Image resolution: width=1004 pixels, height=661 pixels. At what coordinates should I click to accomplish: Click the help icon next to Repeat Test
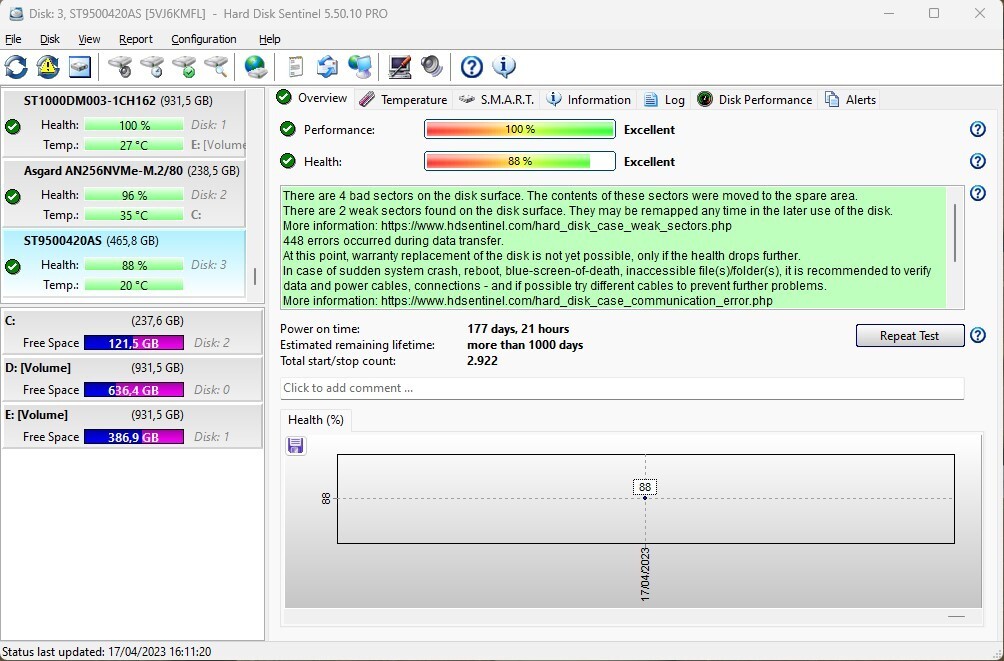pyautogui.click(x=978, y=335)
